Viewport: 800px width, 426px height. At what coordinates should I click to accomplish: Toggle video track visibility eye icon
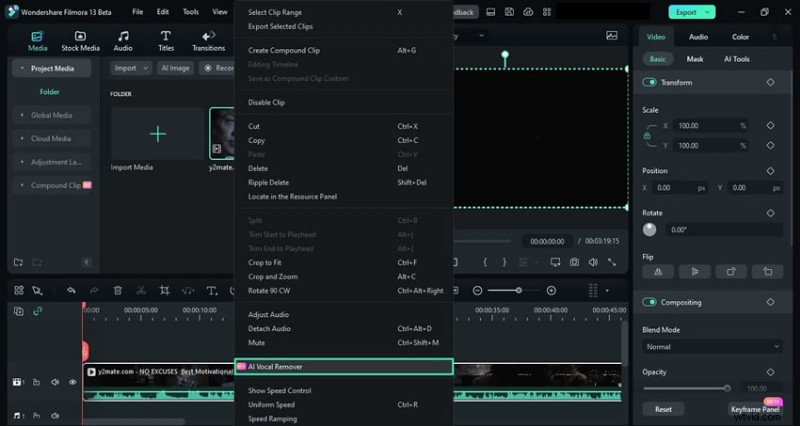(x=72, y=382)
